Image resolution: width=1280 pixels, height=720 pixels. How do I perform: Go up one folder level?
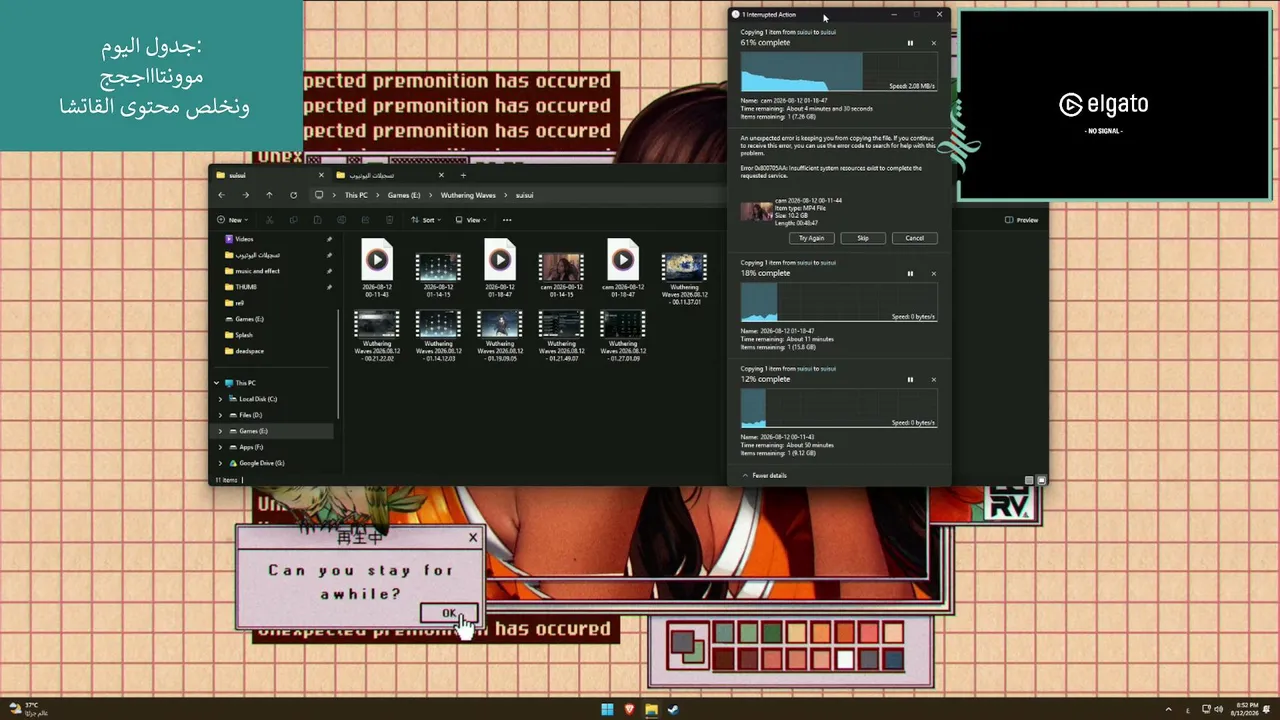(x=269, y=195)
